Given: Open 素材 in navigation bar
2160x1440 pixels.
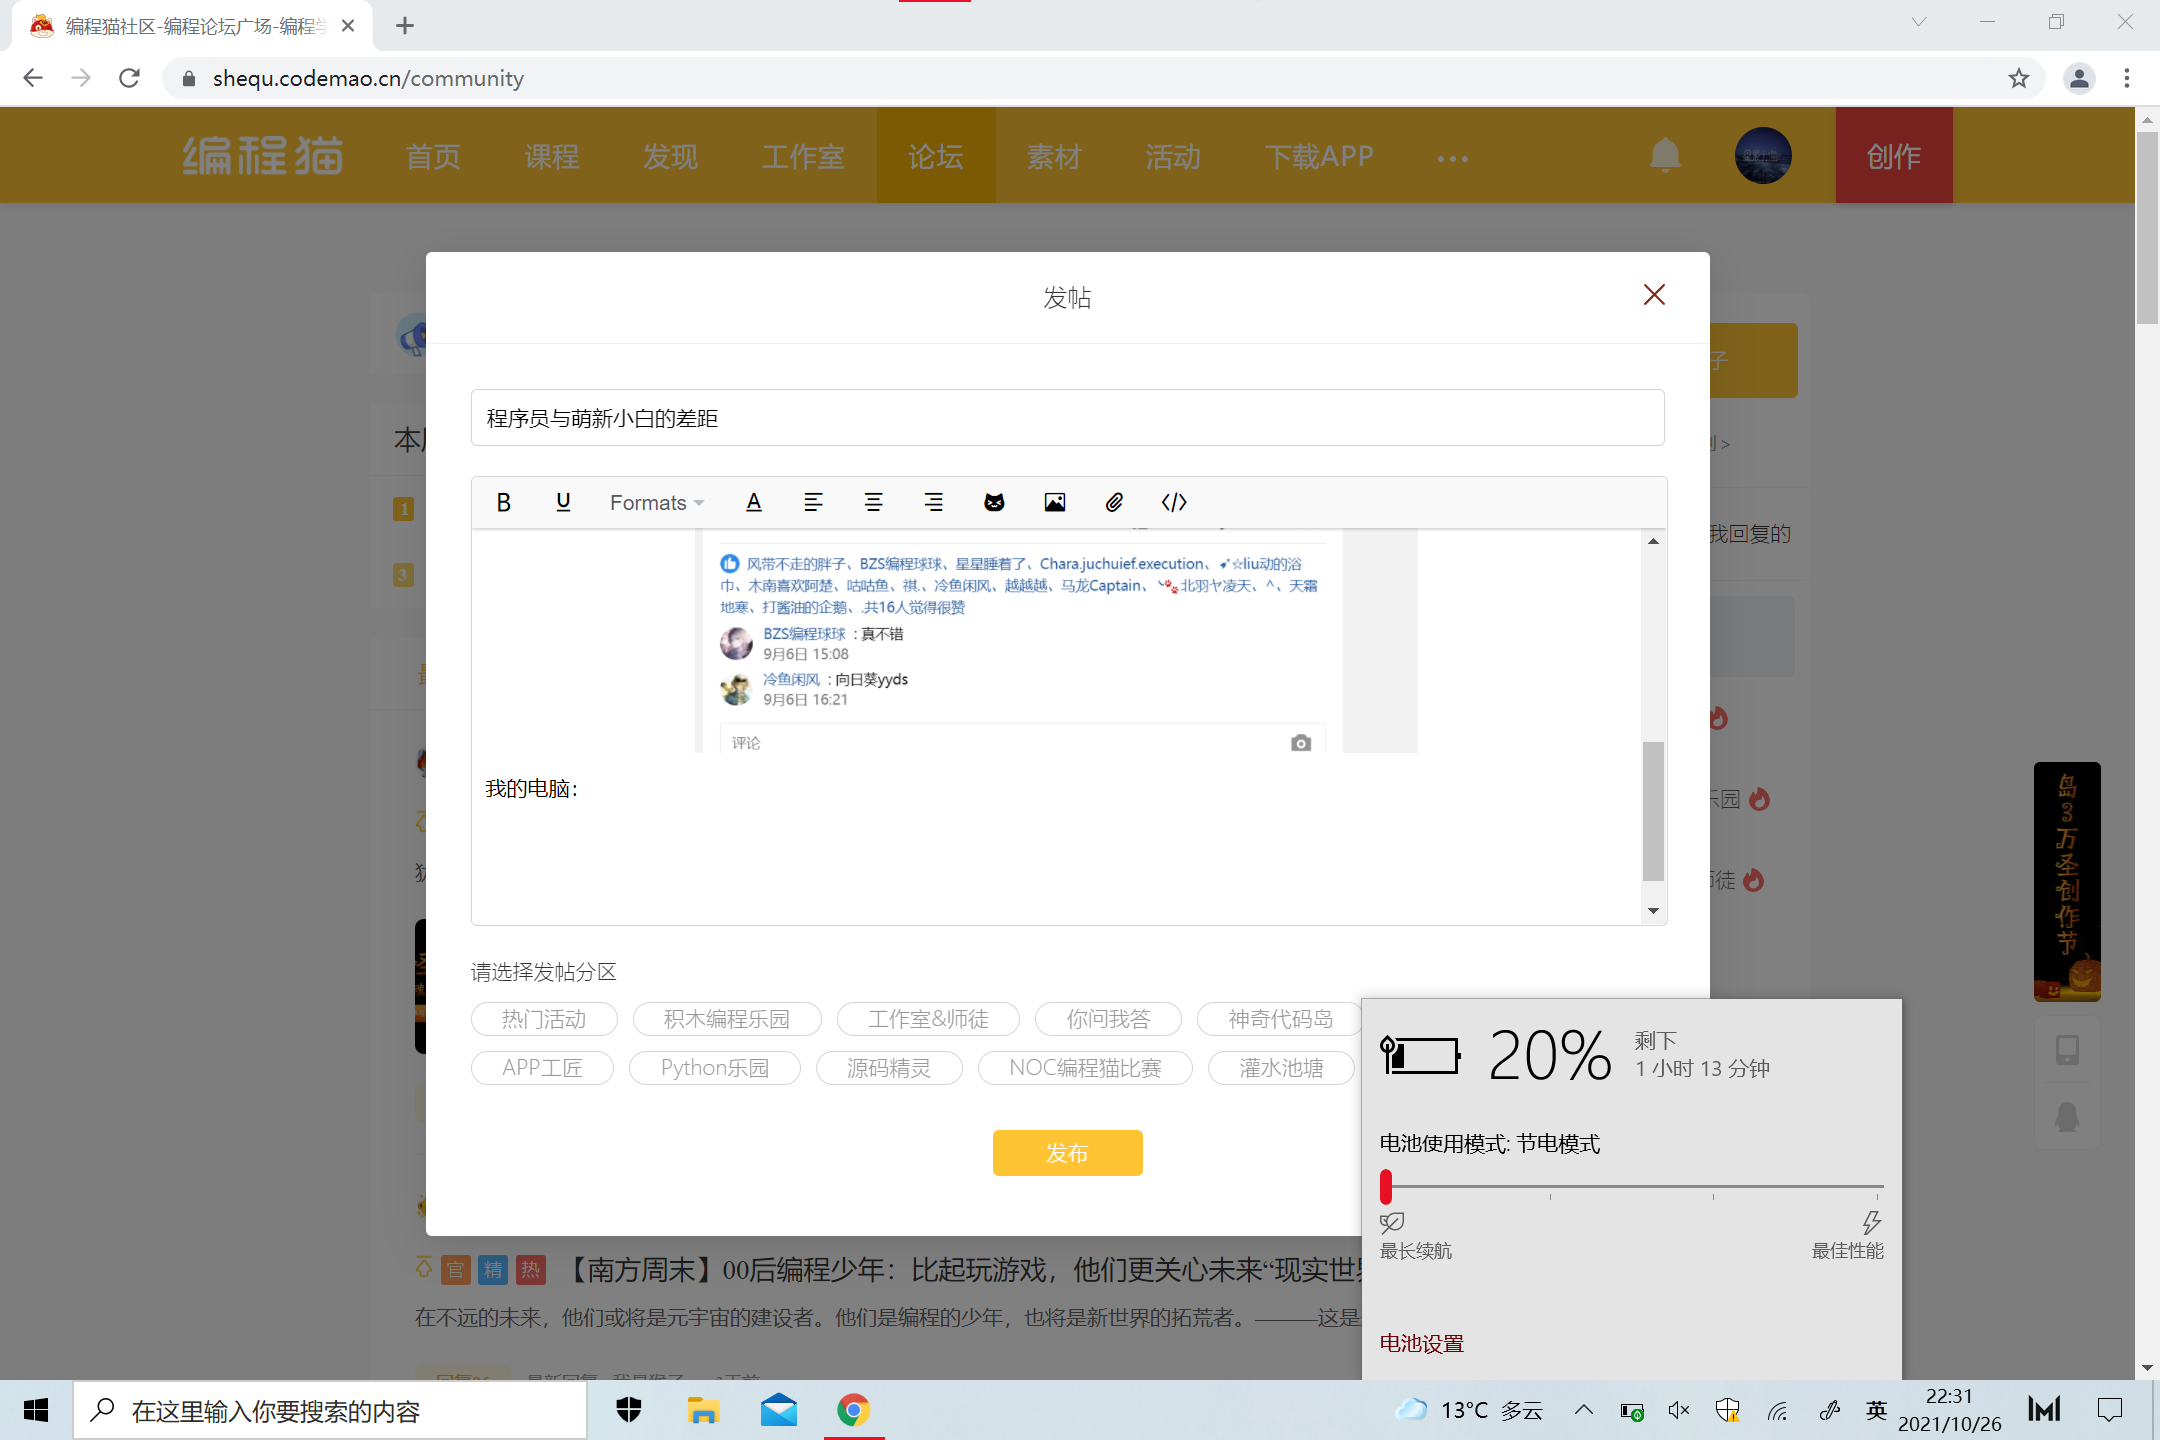Looking at the screenshot, I should click(1054, 156).
